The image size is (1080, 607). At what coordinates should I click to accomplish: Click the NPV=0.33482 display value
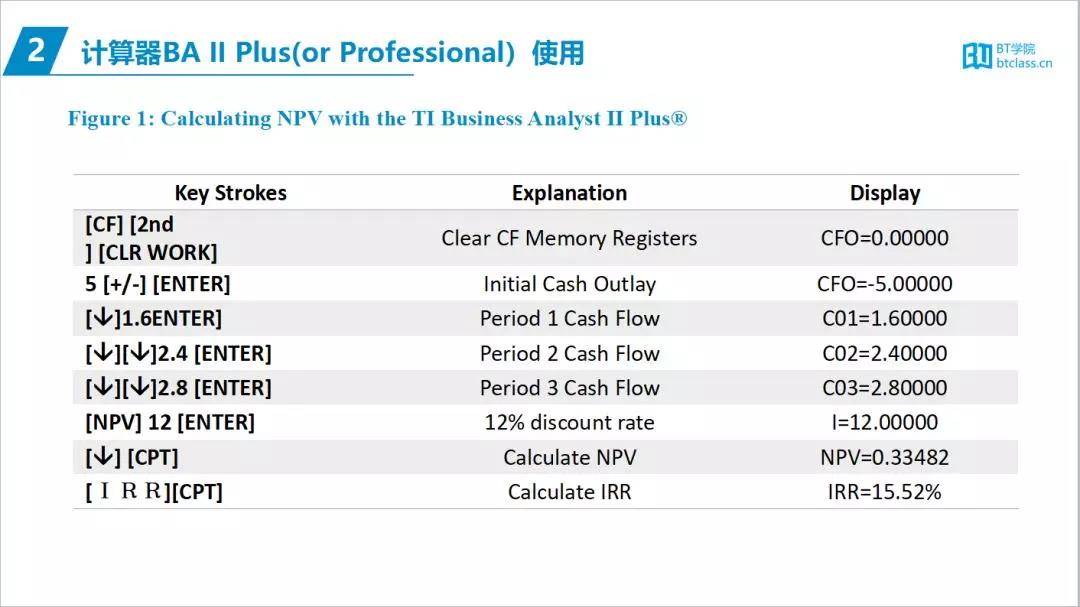885,457
